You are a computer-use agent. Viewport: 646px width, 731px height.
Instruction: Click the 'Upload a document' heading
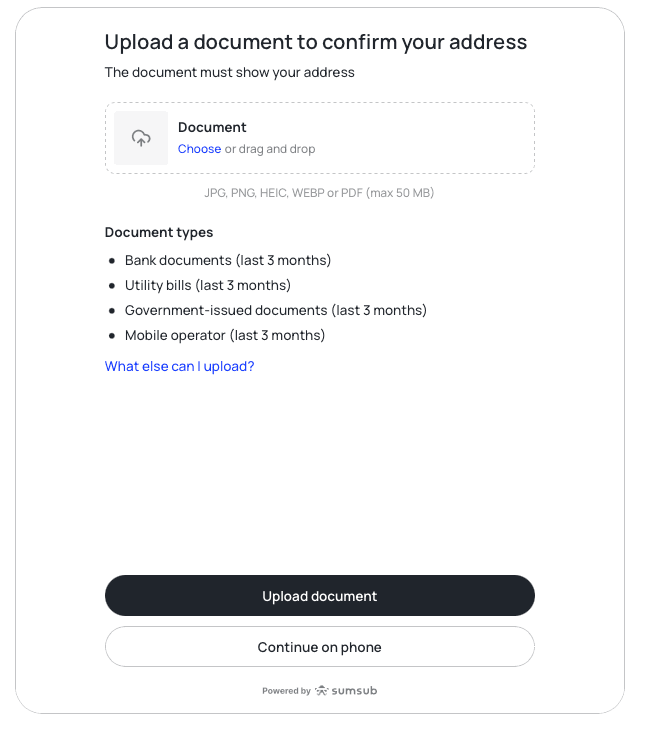316,42
